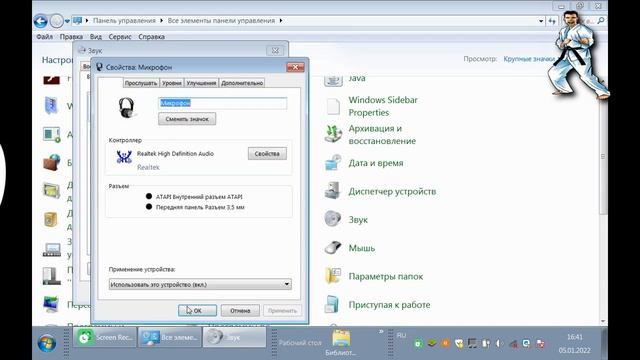
Task: Click the RU language indicator on the taskbar
Action: click(401, 335)
